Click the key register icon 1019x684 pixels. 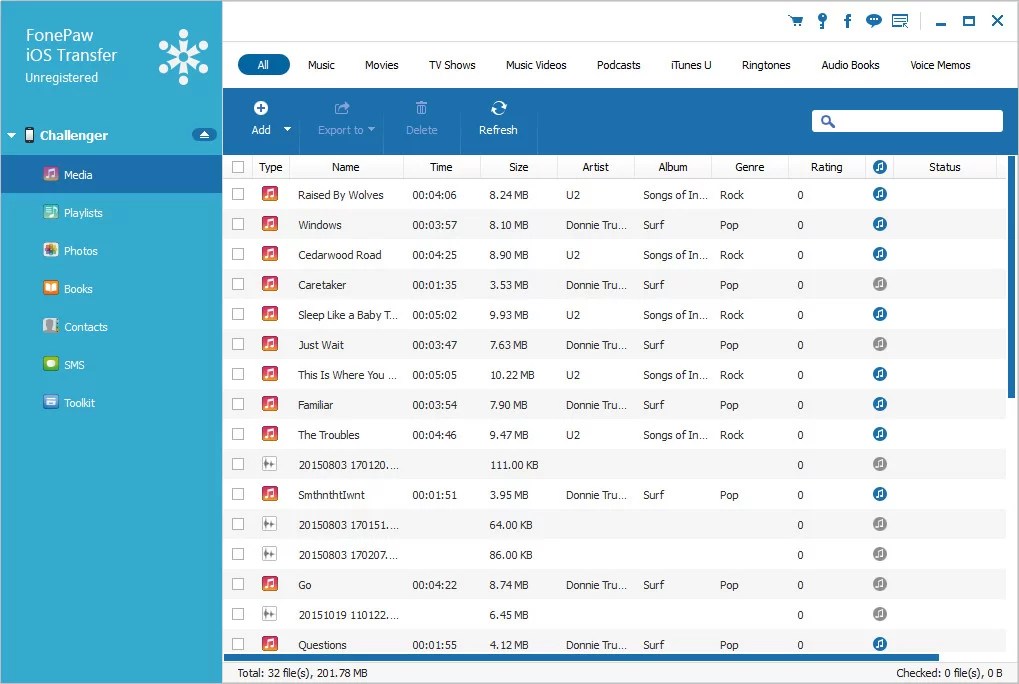point(822,21)
